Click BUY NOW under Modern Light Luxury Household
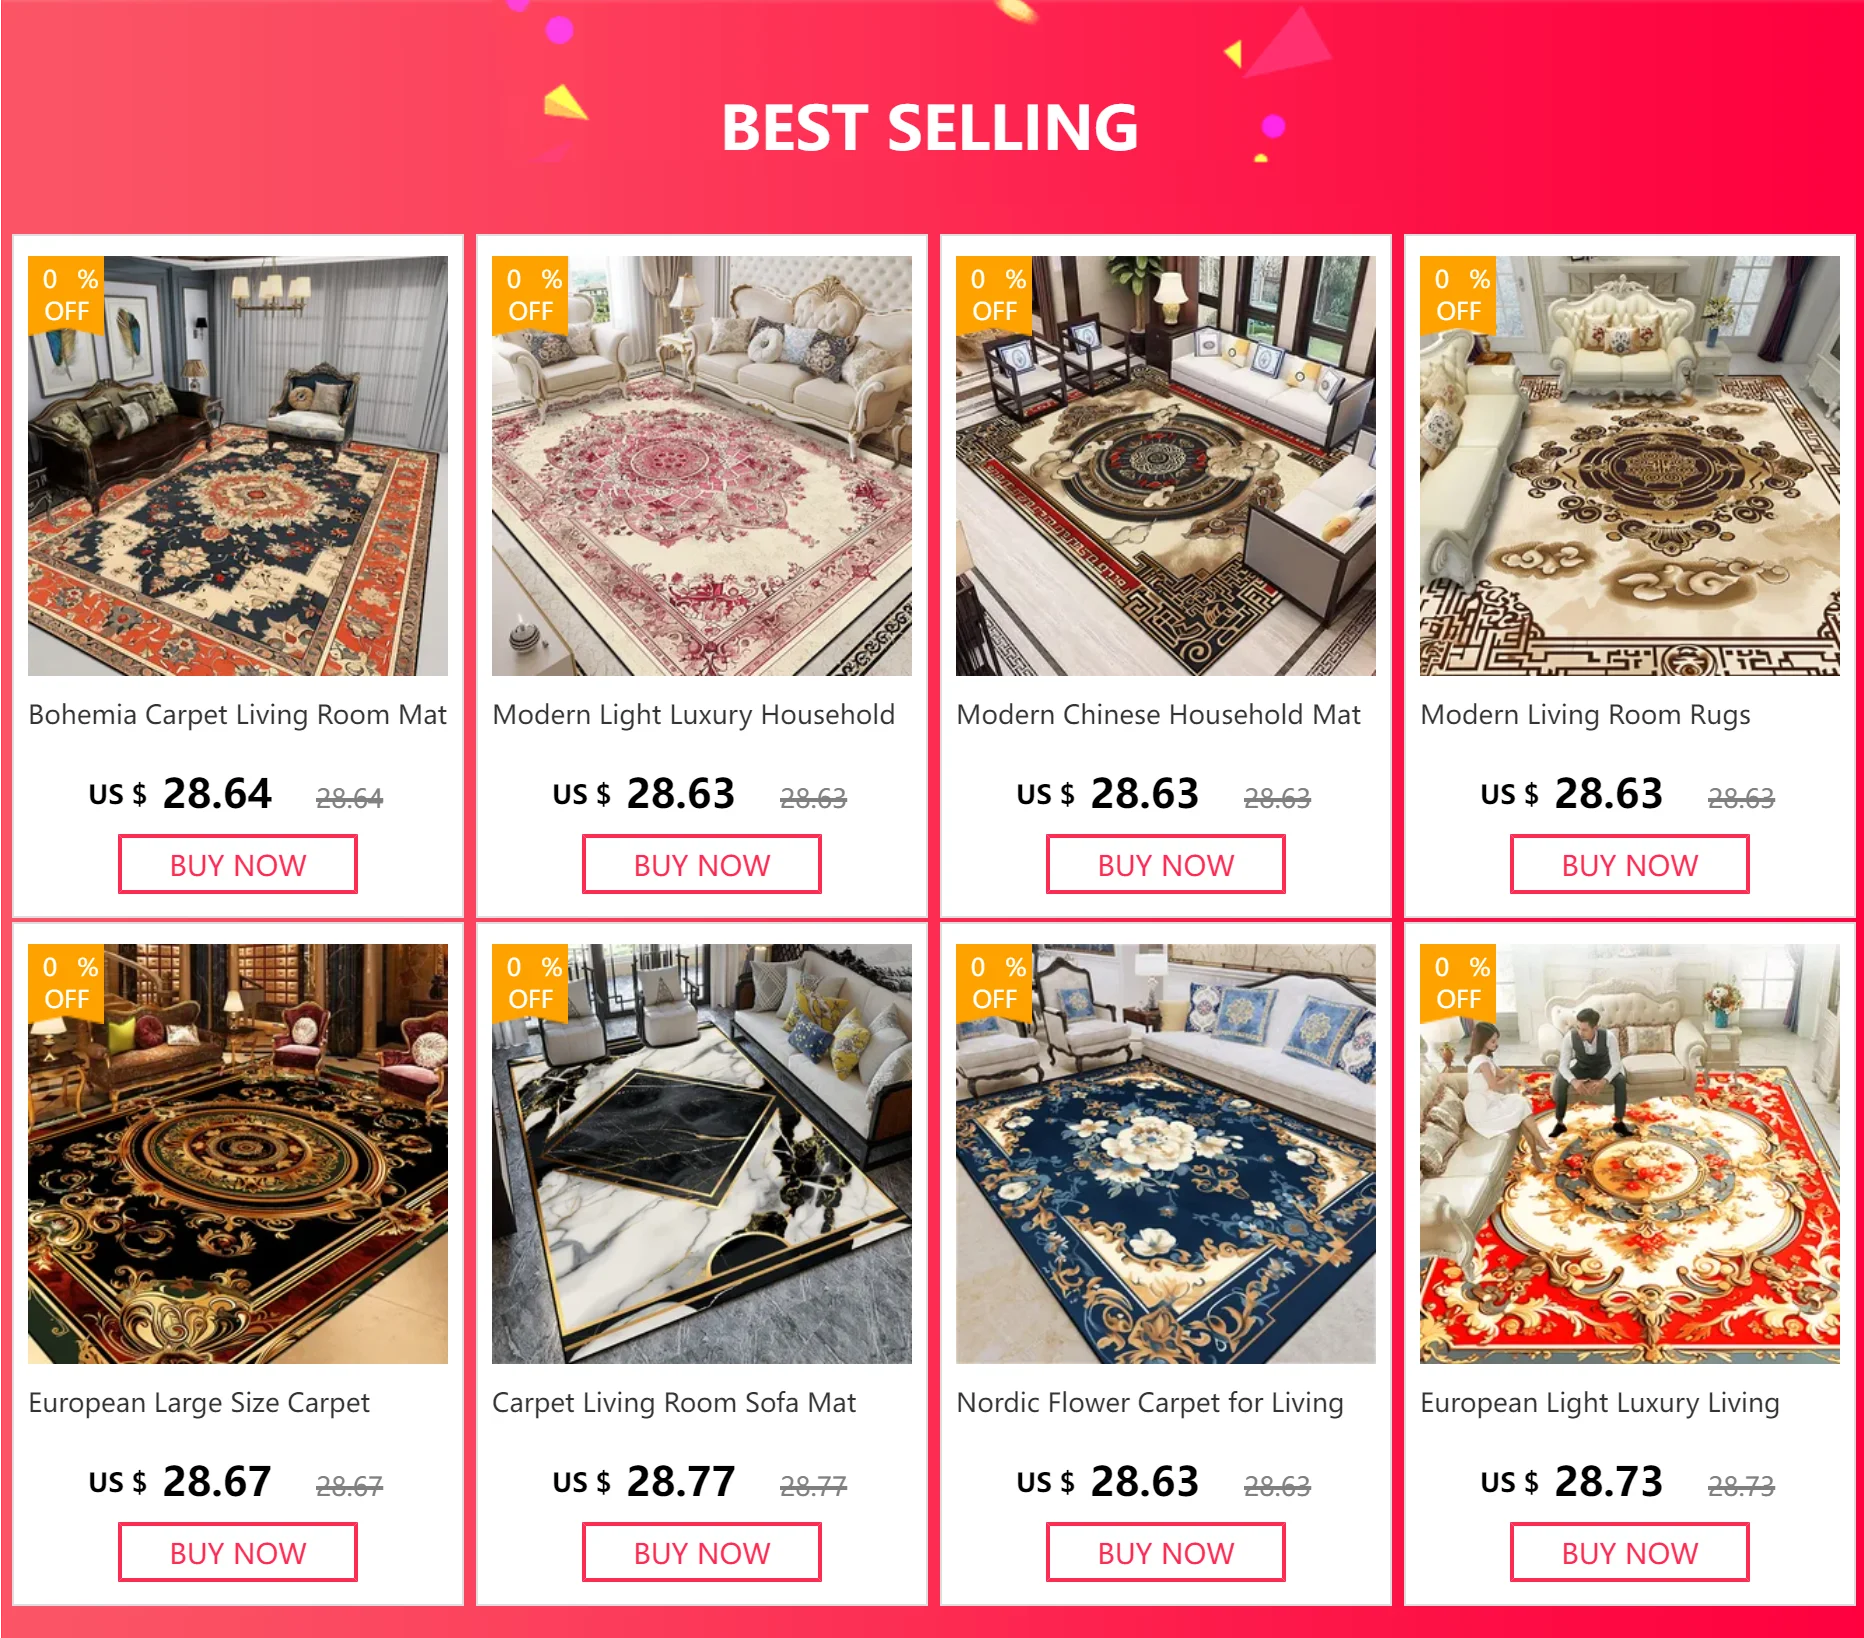1864x1638 pixels. point(702,865)
